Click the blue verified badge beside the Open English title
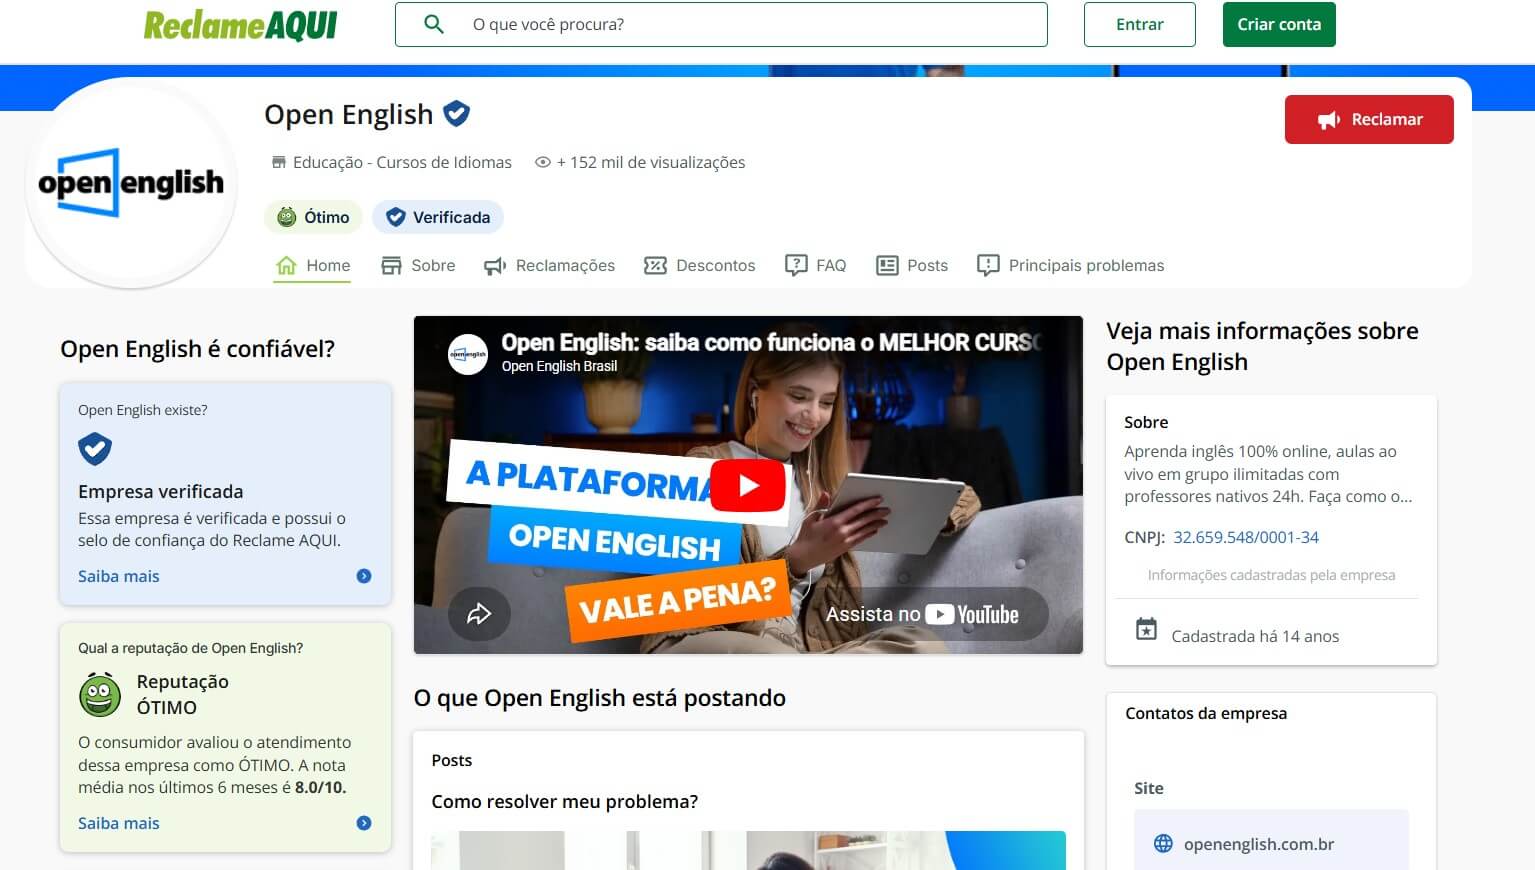The width and height of the screenshot is (1535, 870). [456, 114]
